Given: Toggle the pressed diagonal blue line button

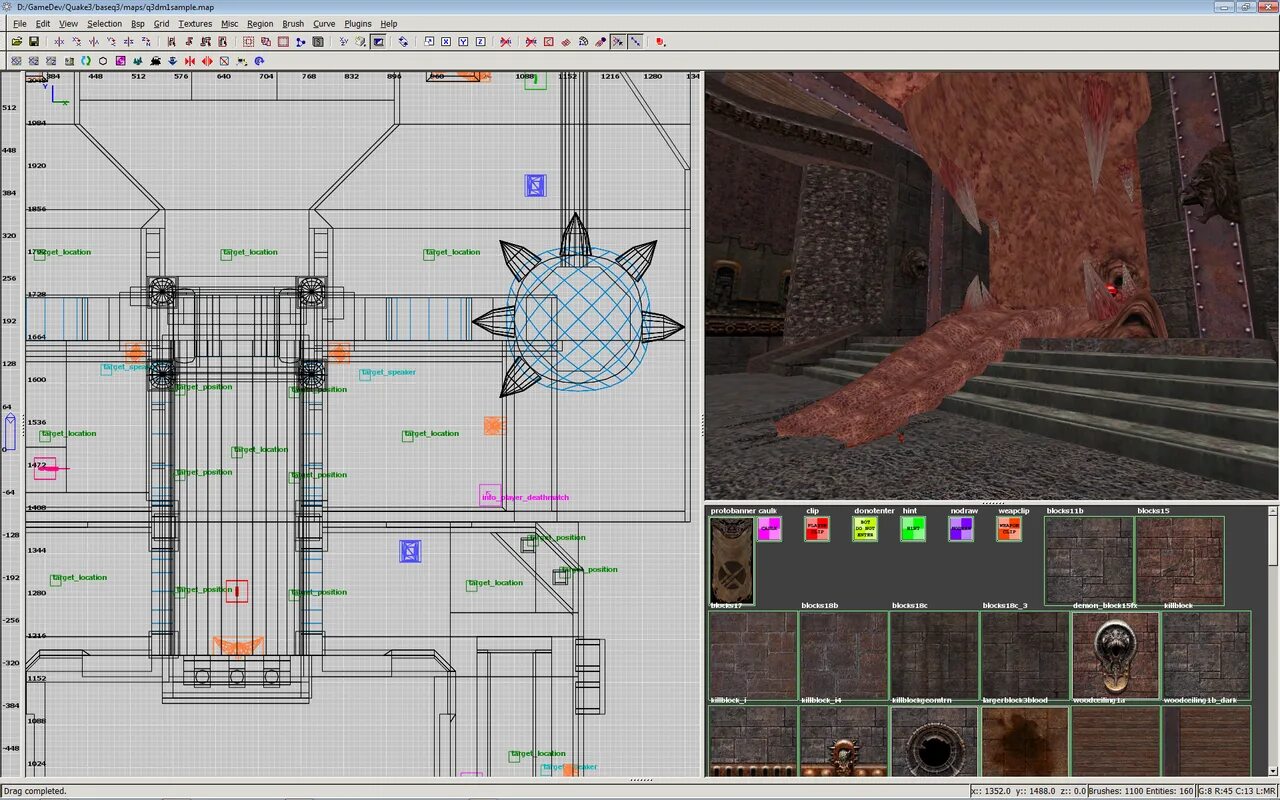Looking at the screenshot, I should click(635, 42).
